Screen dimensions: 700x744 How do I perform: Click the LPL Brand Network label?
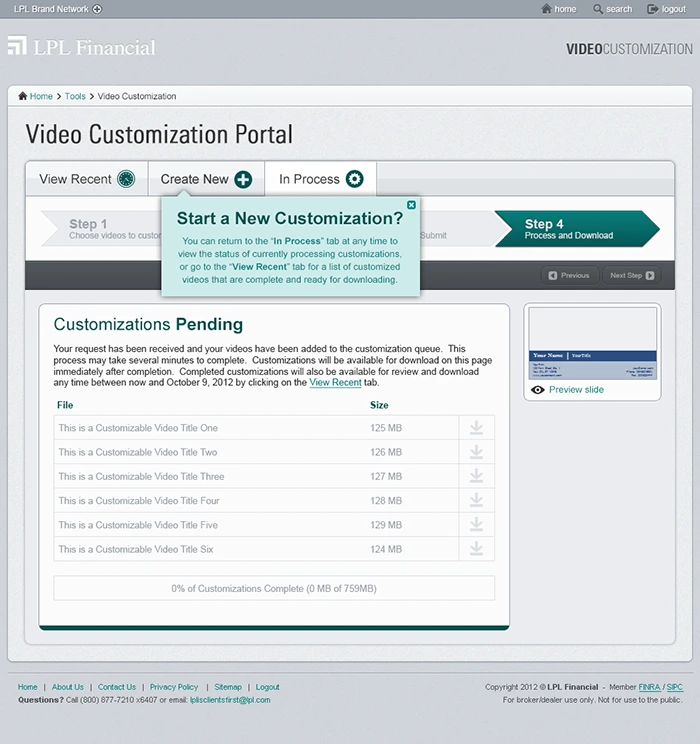click(51, 9)
